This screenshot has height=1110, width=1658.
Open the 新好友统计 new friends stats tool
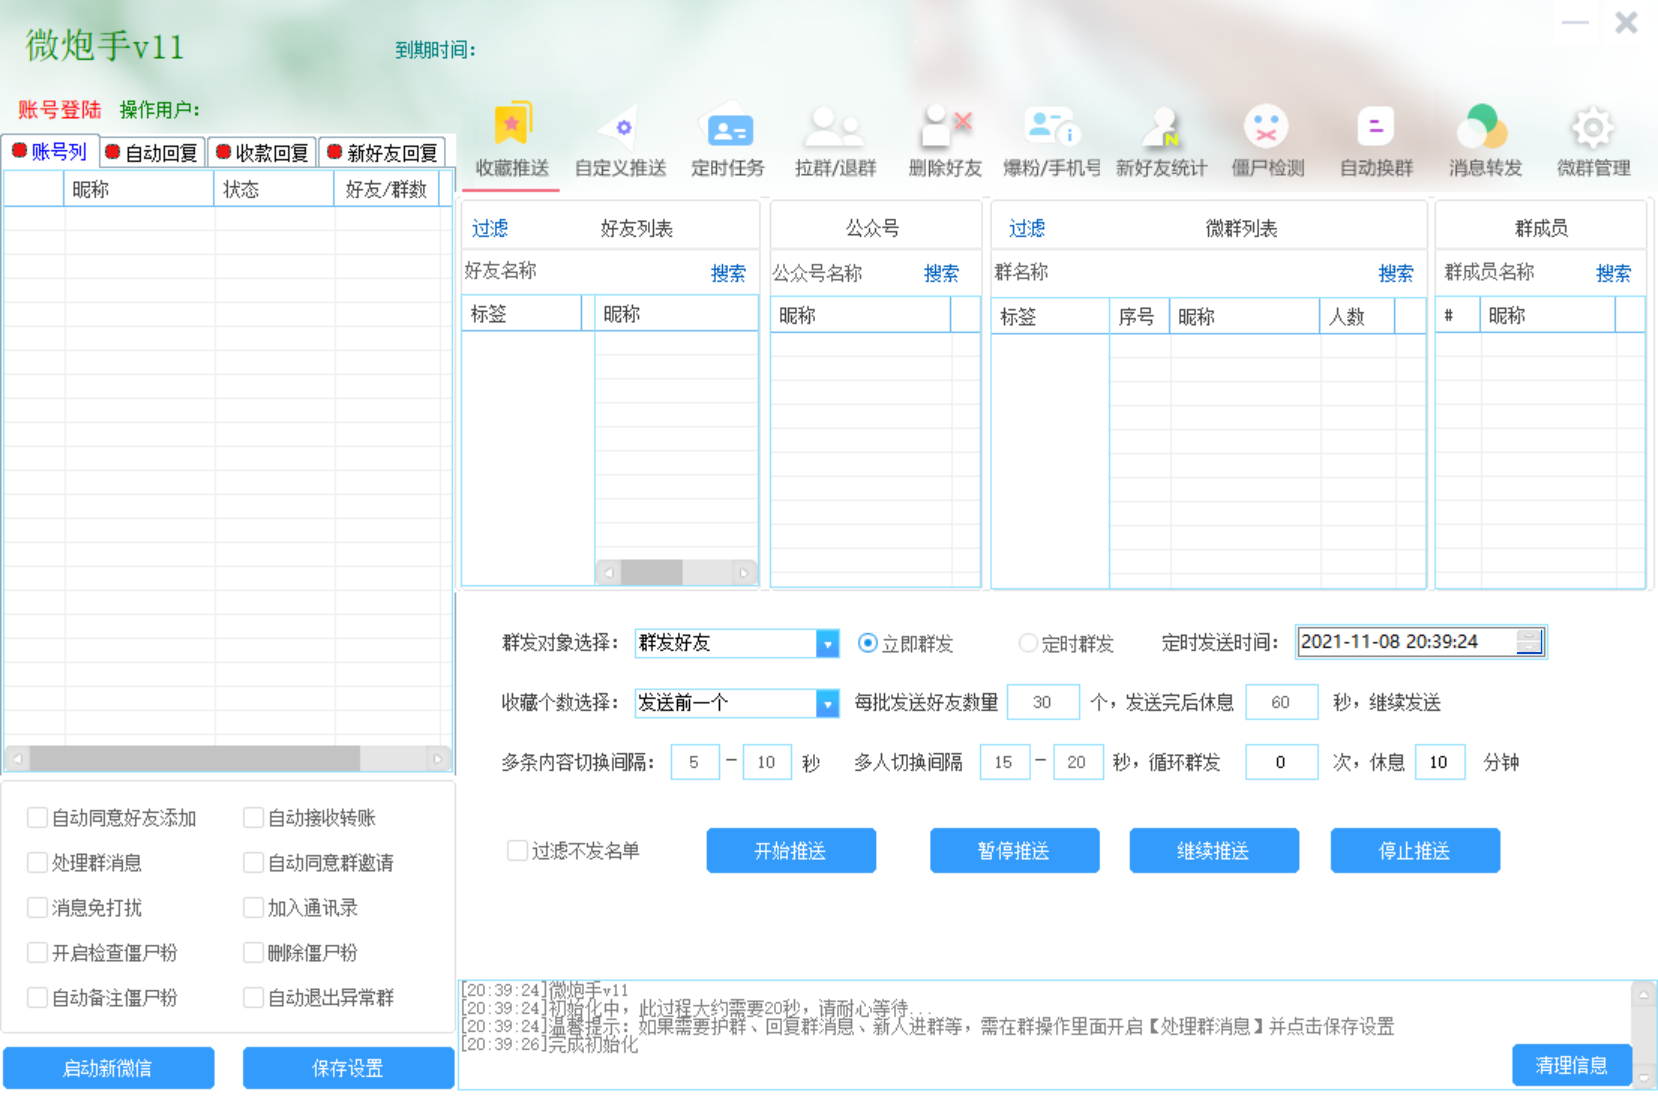(1161, 141)
